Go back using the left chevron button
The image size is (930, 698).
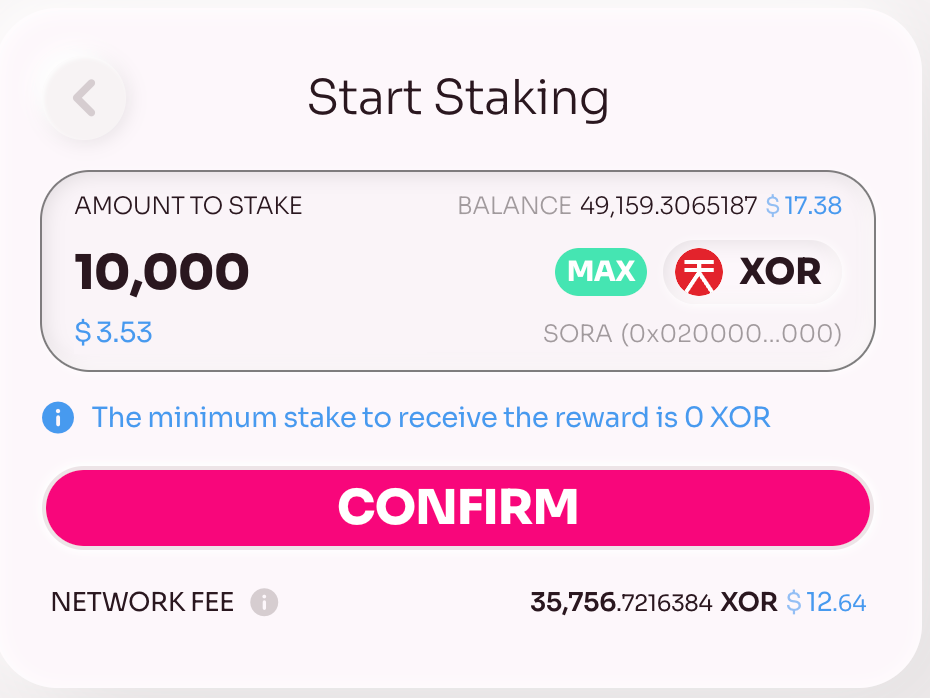point(85,98)
